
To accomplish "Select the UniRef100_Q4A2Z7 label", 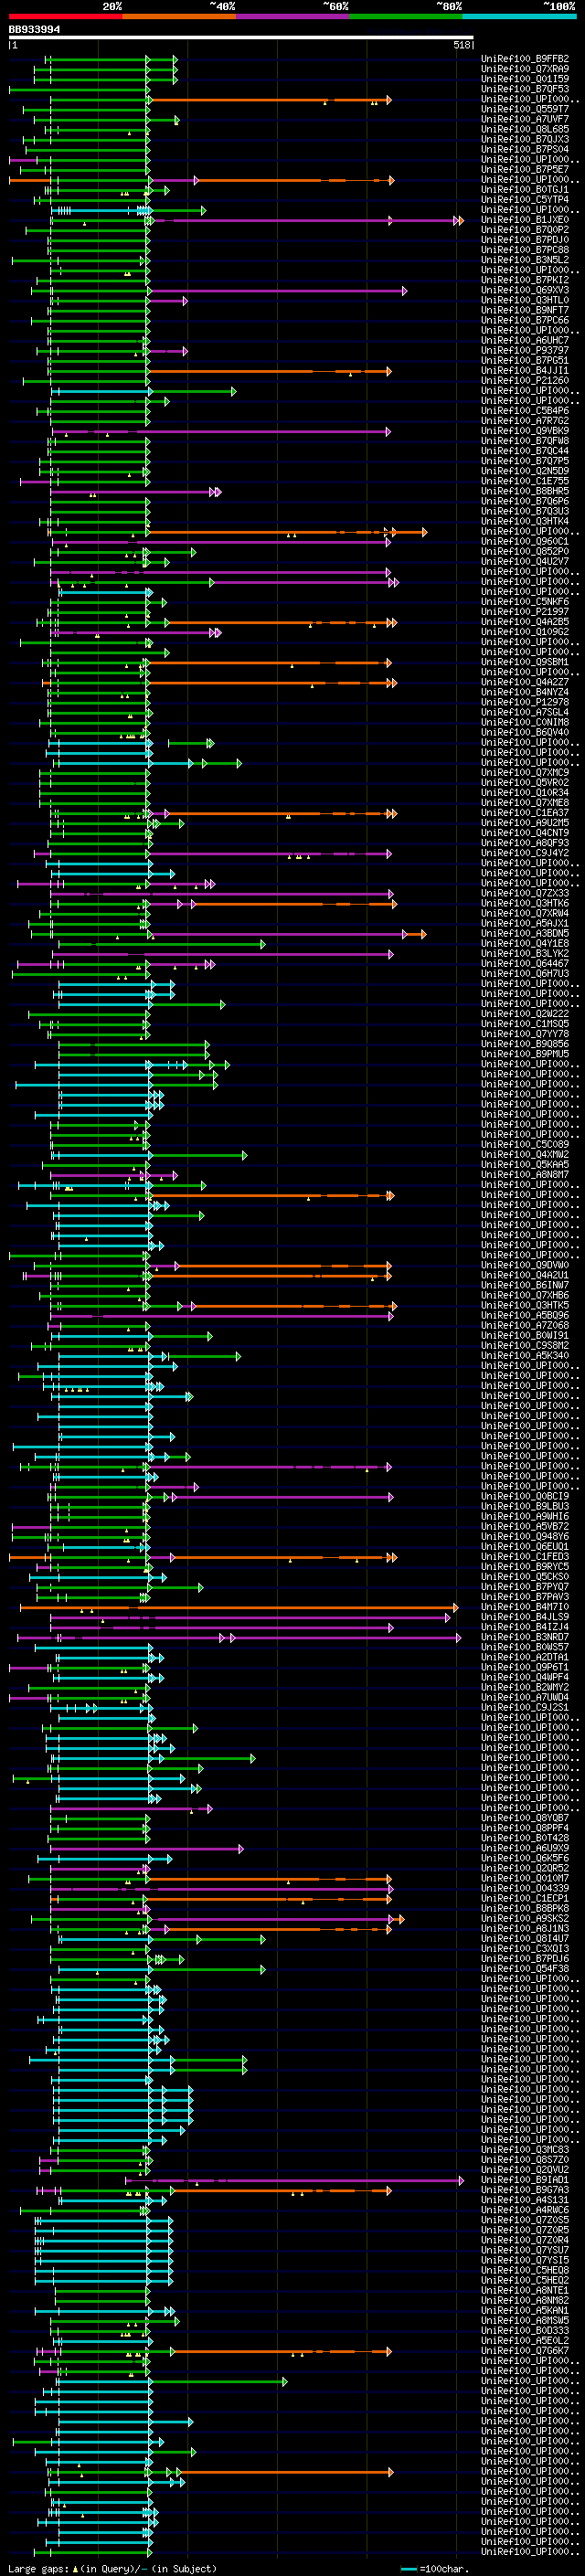I will [525, 682].
